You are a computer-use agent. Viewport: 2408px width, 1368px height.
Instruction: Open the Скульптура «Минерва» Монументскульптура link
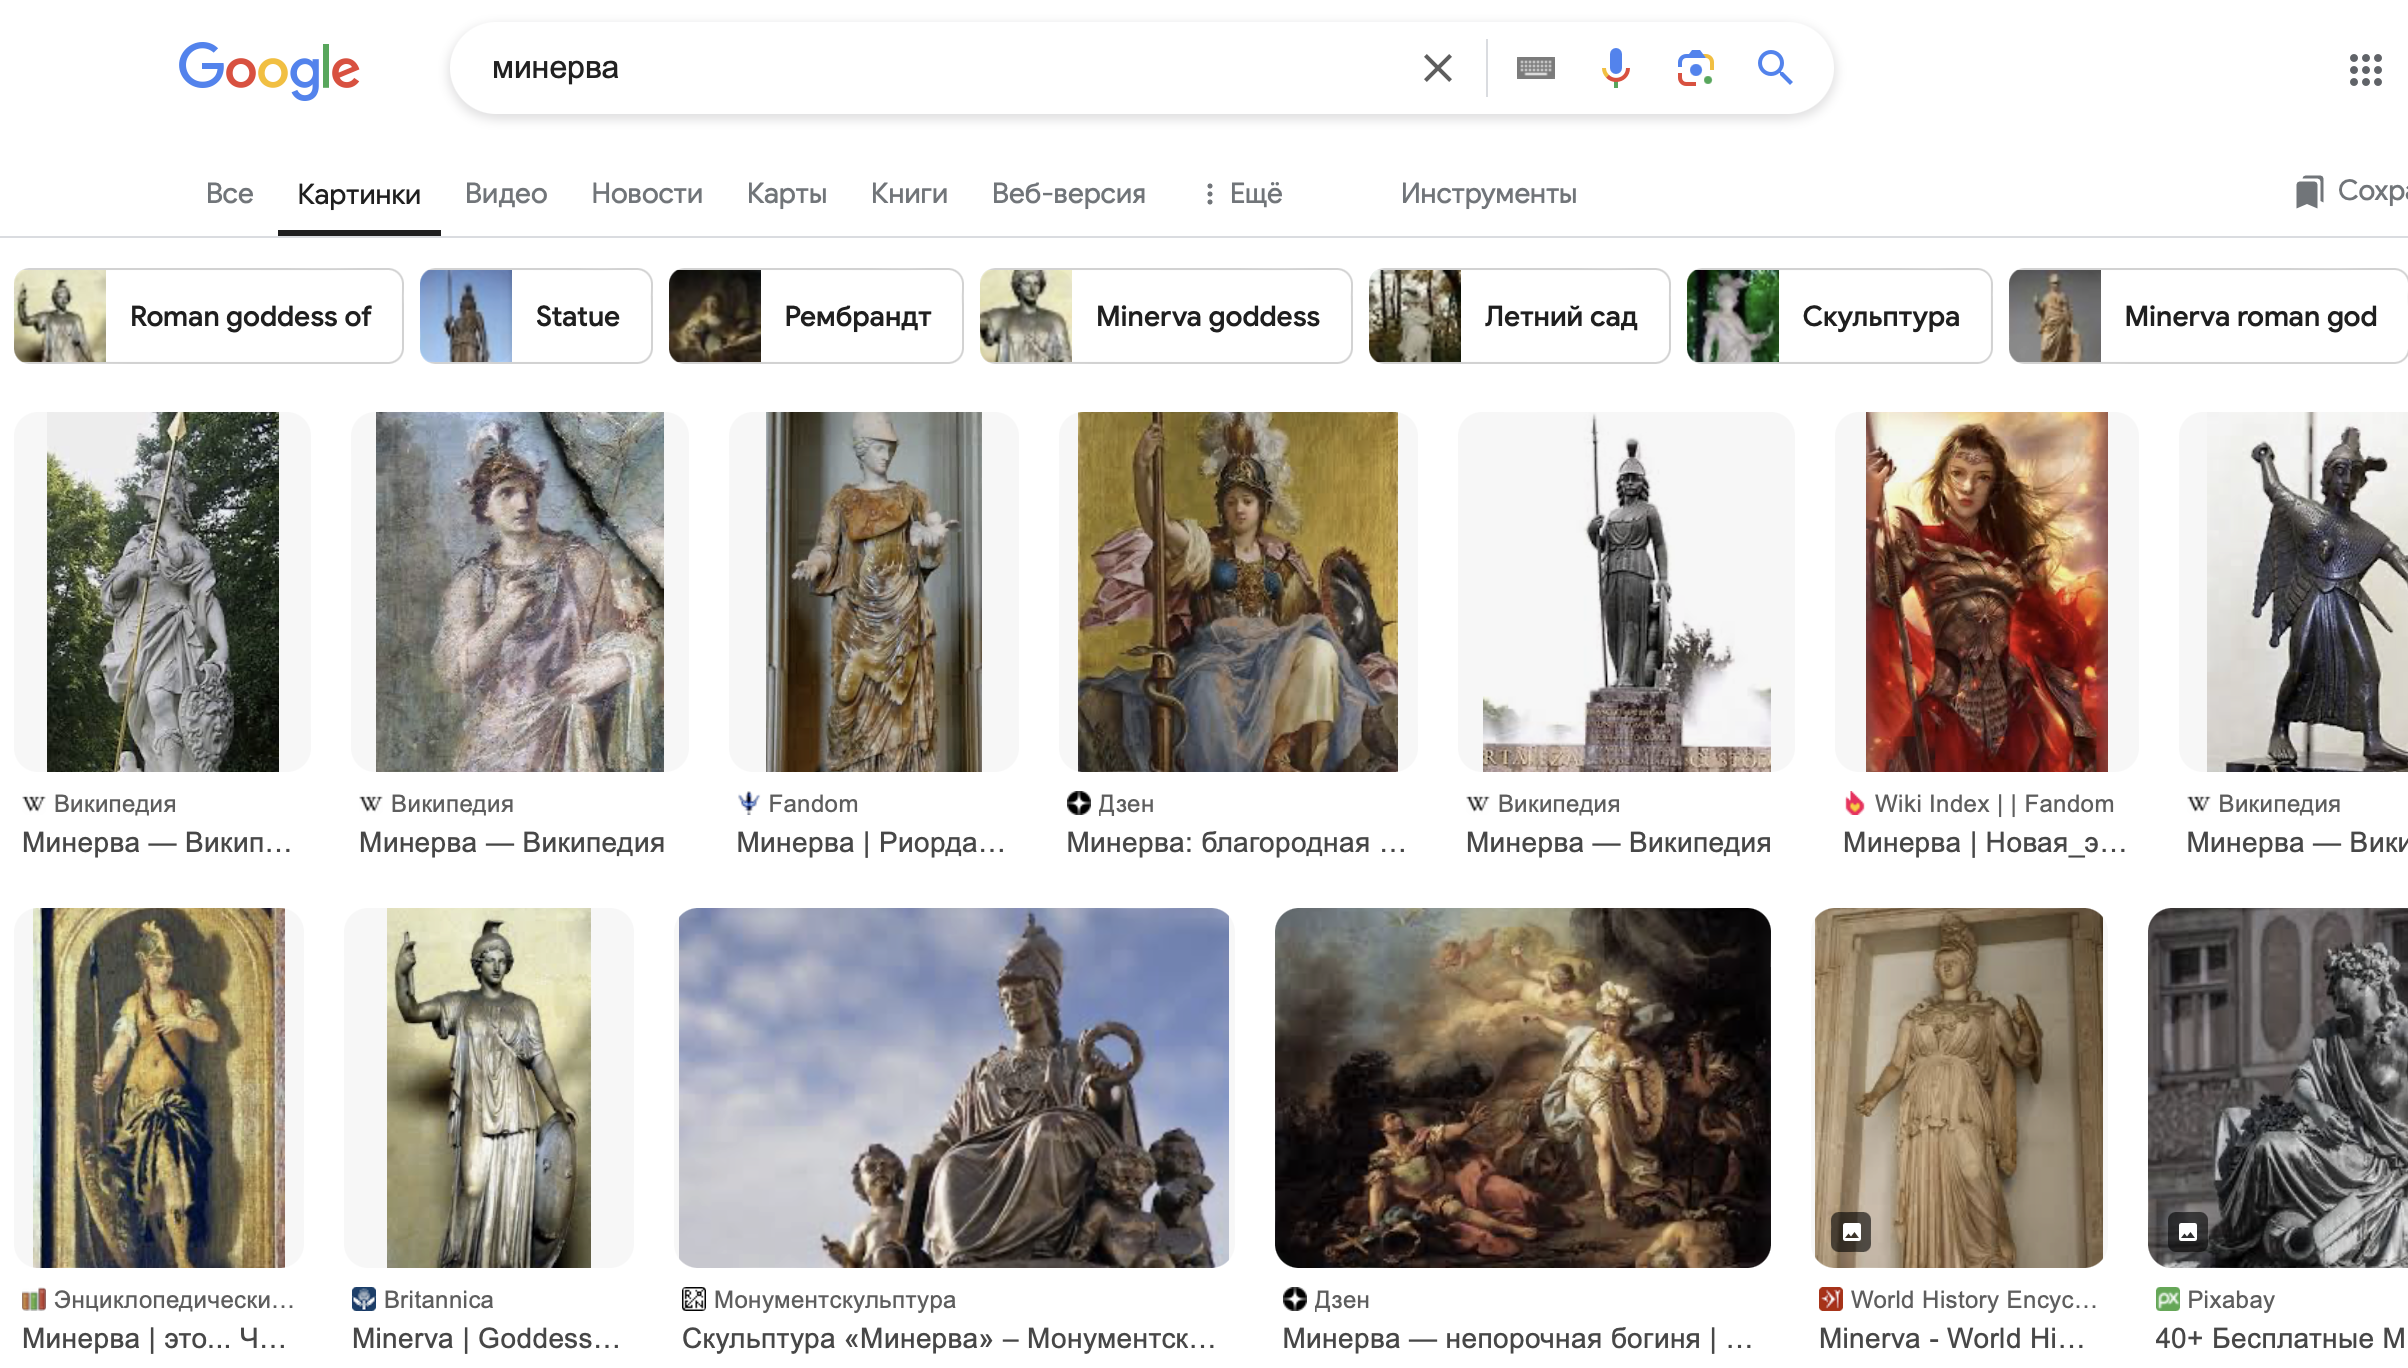pyautogui.click(x=949, y=1338)
